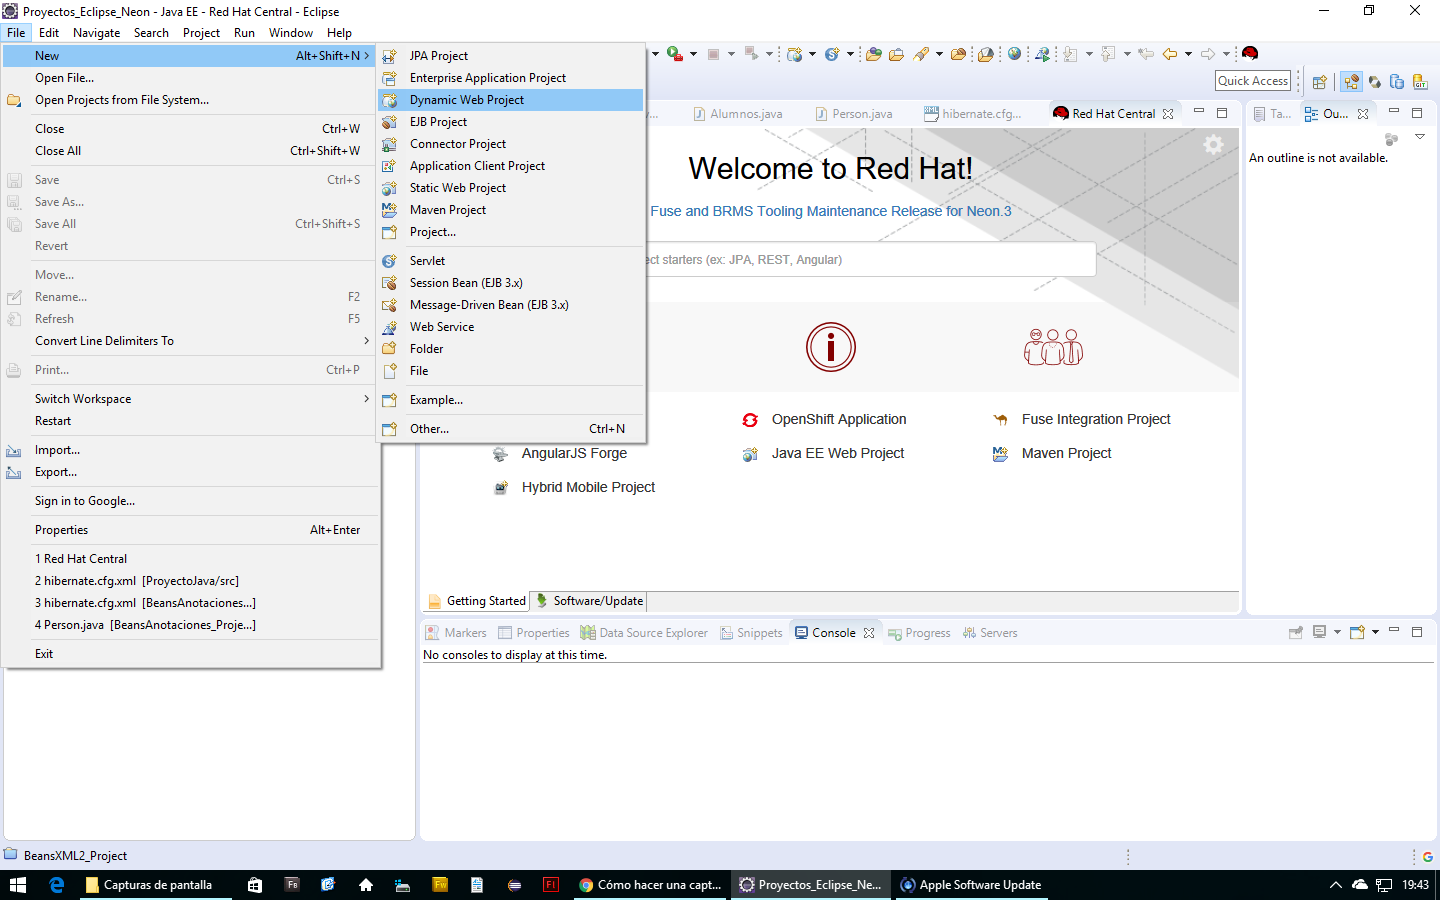Minimize the Outline view panel
The image size is (1440, 900).
coord(1394,112)
